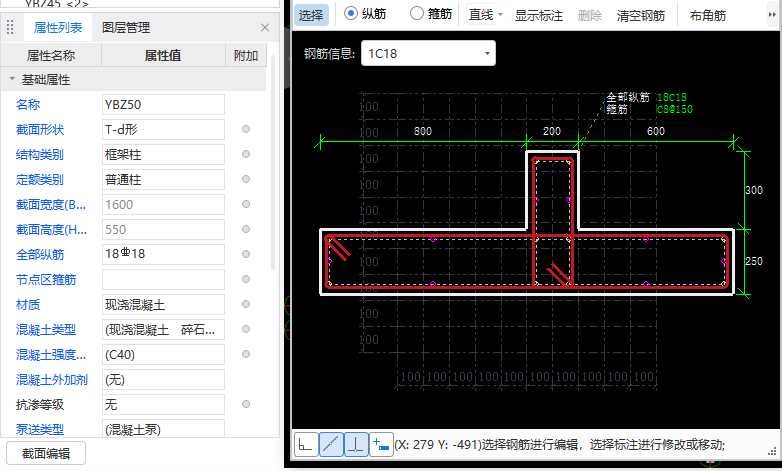Click the window resize grip at bottom right
Image resolution: width=782 pixels, height=471 pixels.
773,452
